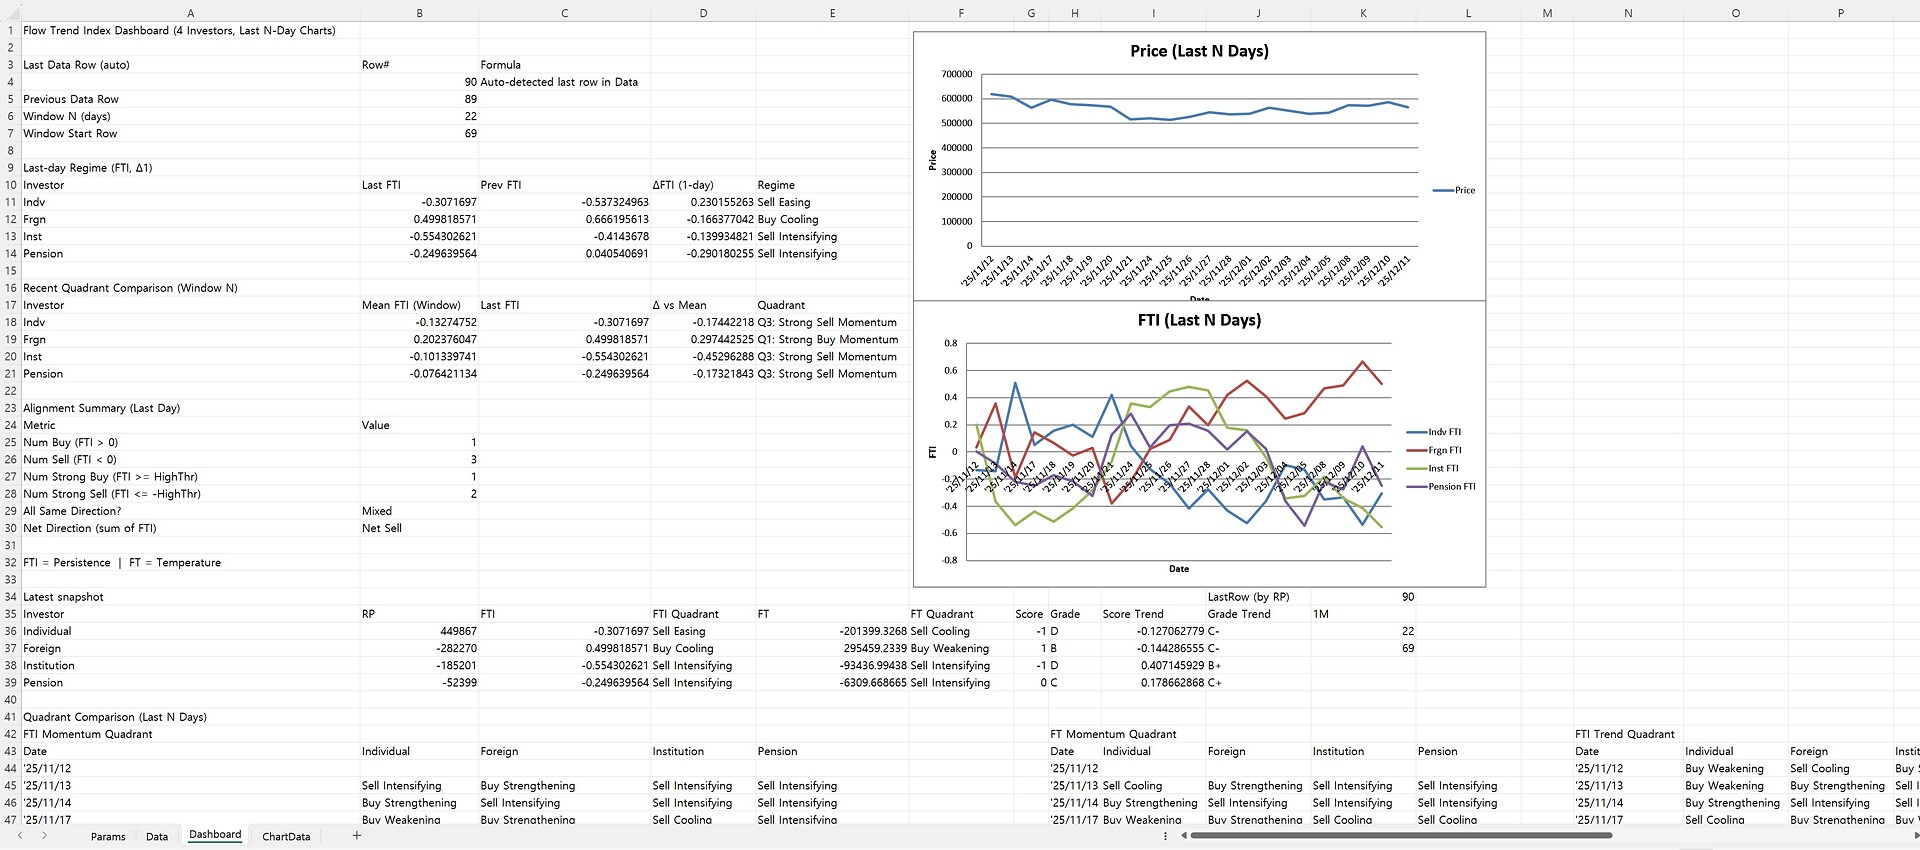Click the horizontal scrollbar right arrow
Viewport: 1920px width, 850px height.
[x=1913, y=836]
